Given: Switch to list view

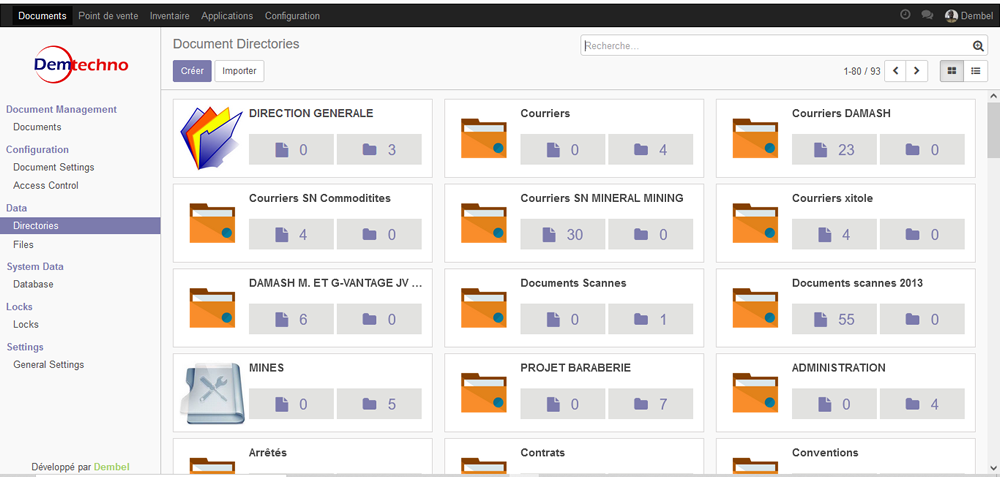Looking at the screenshot, I should coord(975,71).
